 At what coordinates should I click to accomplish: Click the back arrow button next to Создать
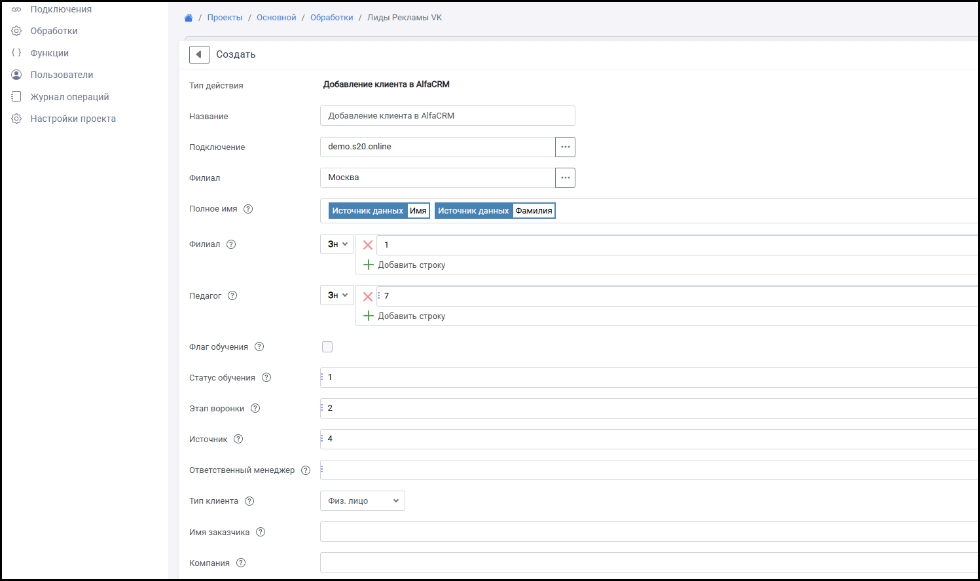click(x=199, y=54)
